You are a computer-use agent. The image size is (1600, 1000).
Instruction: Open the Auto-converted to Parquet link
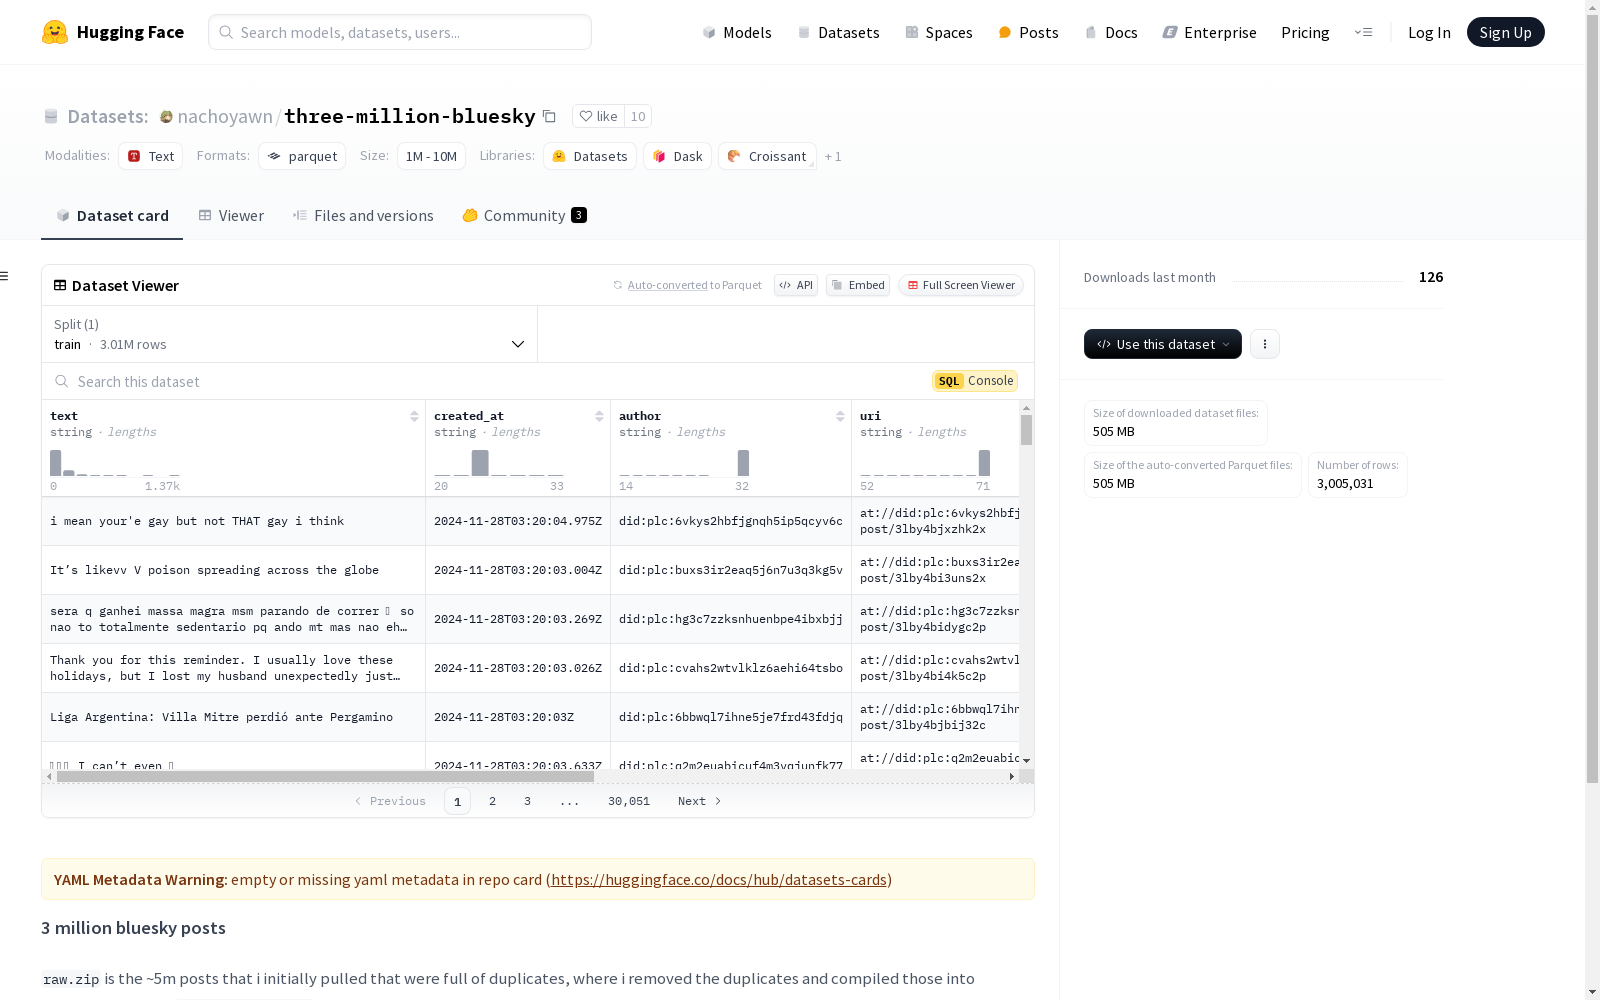coord(667,285)
